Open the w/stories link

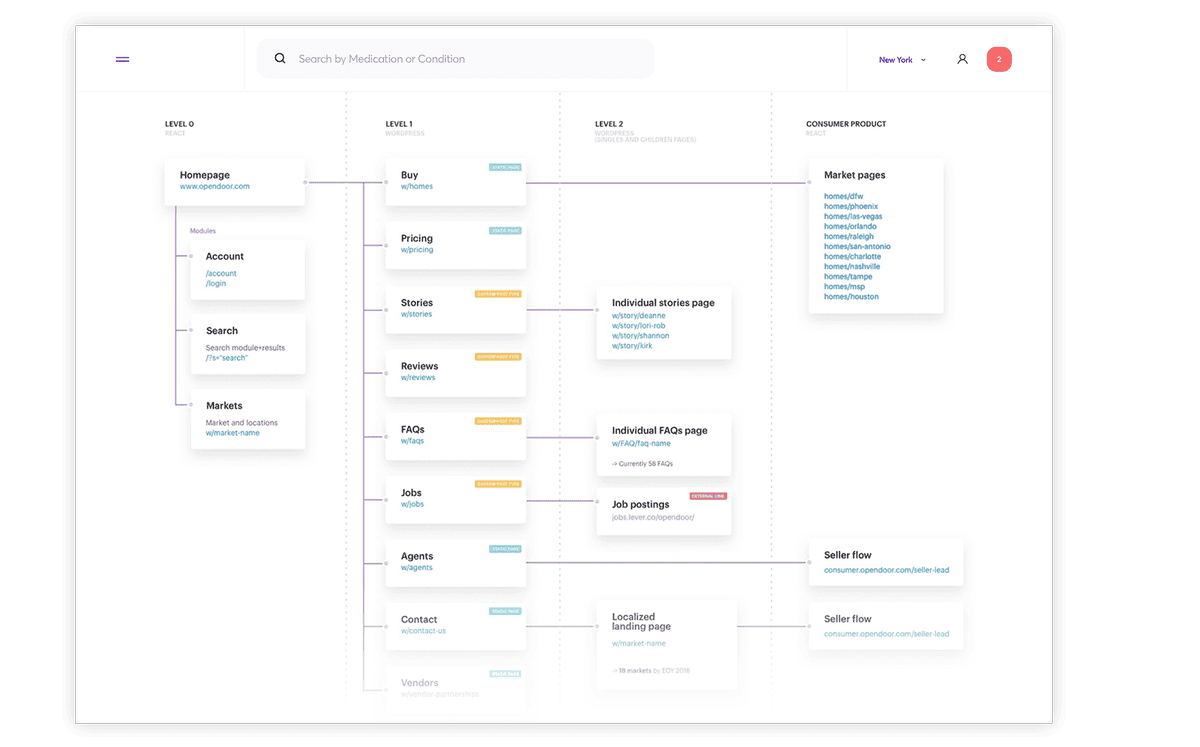click(x=417, y=315)
